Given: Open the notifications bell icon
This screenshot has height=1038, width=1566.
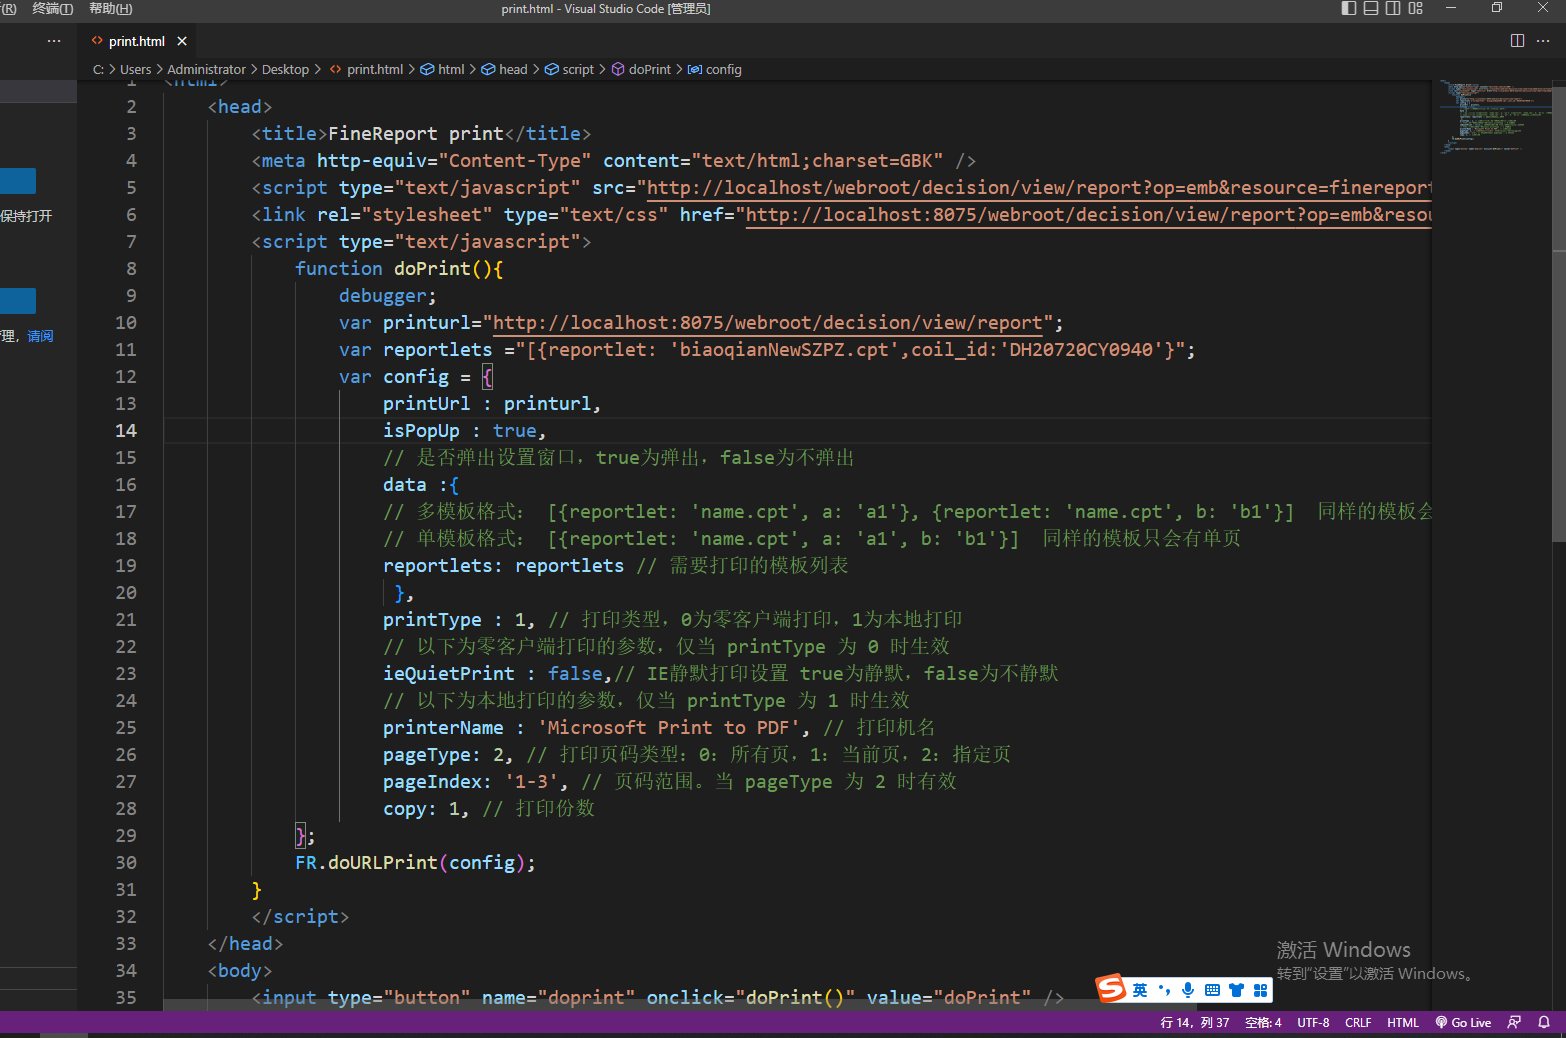Looking at the screenshot, I should pos(1544,1022).
